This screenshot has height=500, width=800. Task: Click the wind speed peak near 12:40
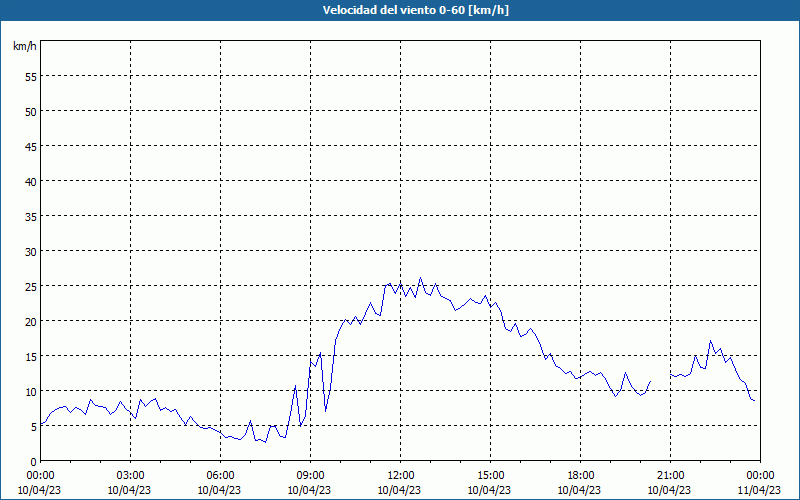pyautogui.click(x=420, y=278)
